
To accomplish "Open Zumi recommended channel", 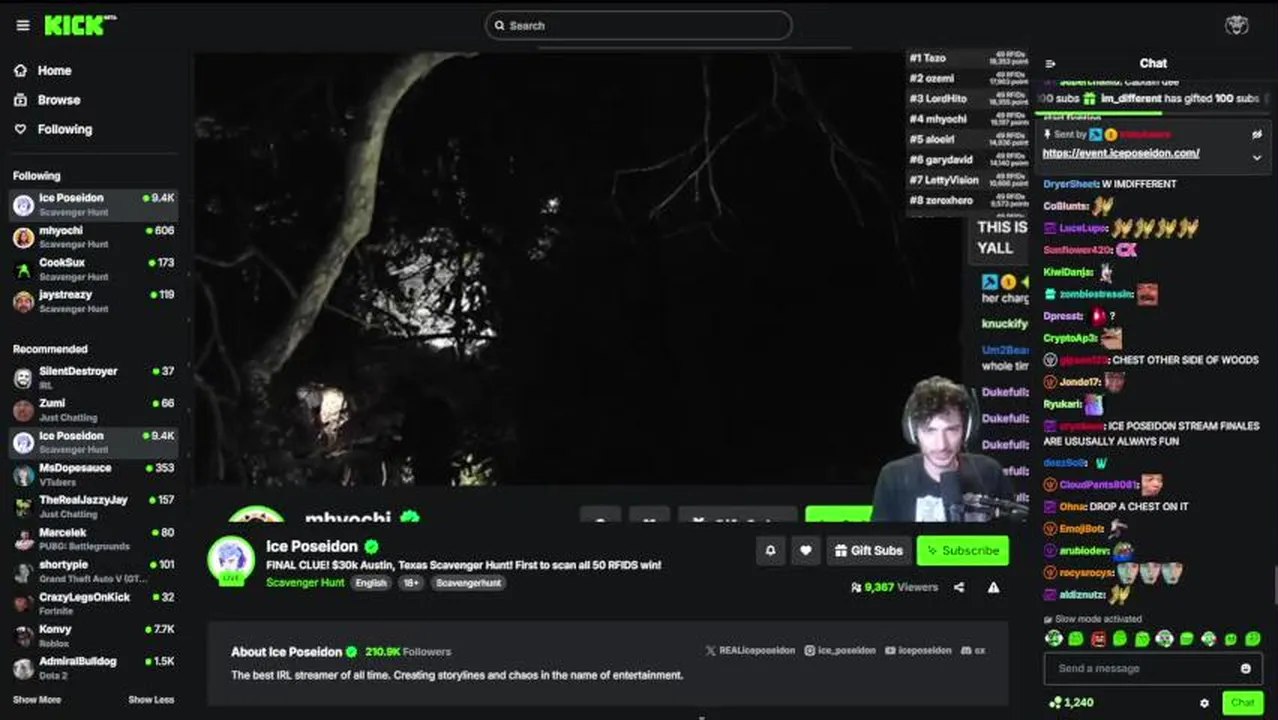I will pyautogui.click(x=93, y=410).
